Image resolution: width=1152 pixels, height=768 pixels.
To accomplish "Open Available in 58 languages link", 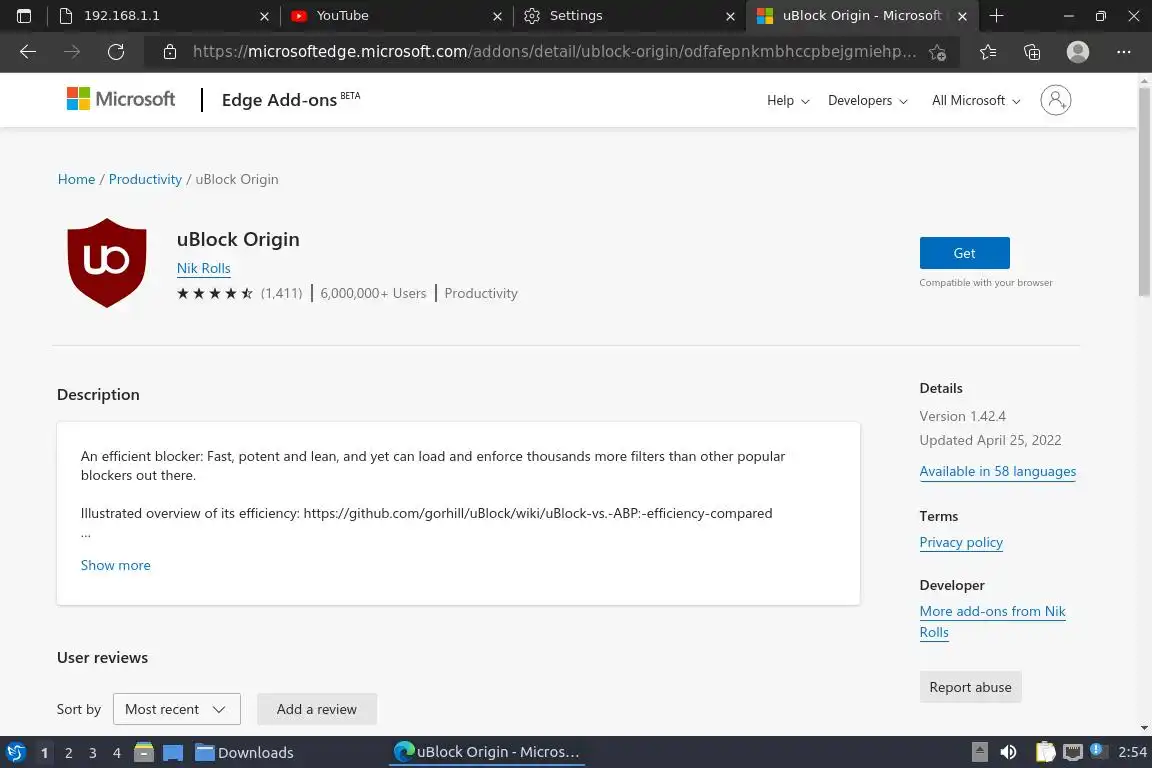I will click(998, 471).
